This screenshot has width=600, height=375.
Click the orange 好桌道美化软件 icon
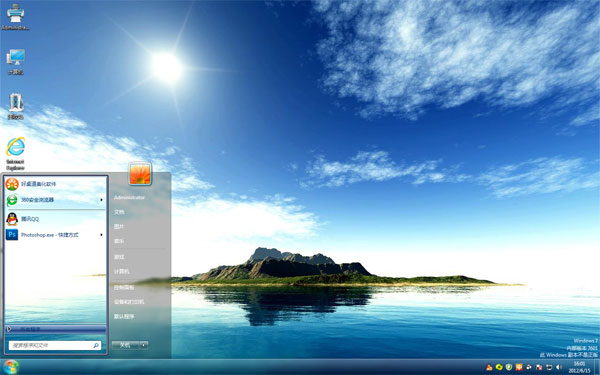point(12,184)
